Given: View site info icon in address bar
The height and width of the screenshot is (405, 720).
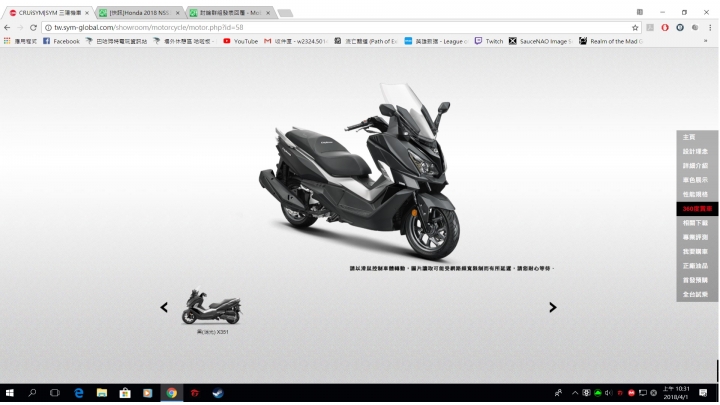Looking at the screenshot, I should (48, 28).
